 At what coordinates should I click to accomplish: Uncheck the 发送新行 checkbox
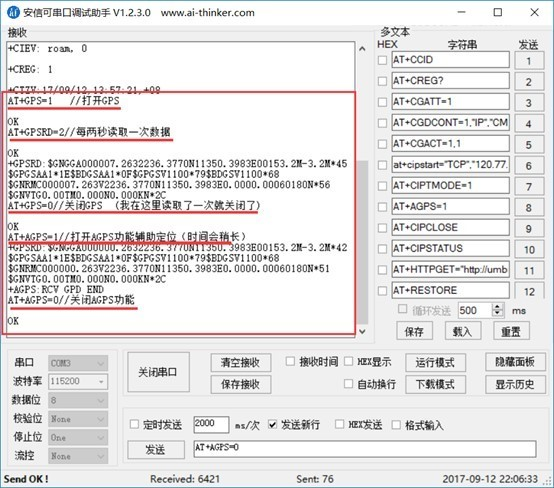[272, 424]
